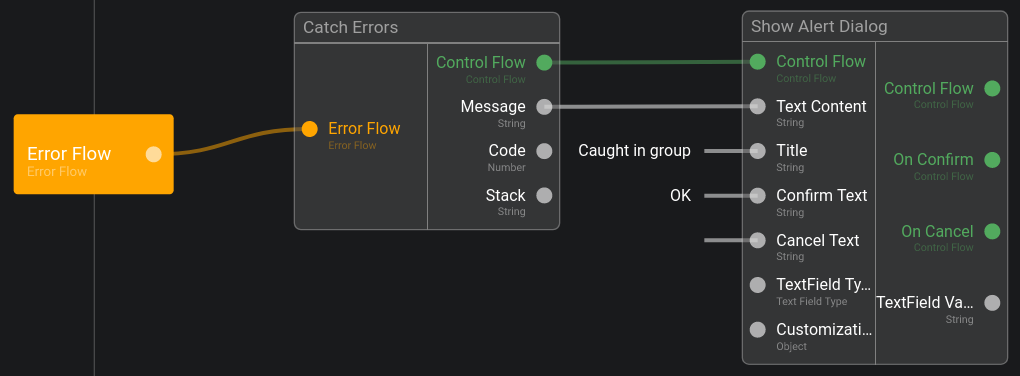Click the Control Flow input port of Show Alert Dialog

coord(758,62)
